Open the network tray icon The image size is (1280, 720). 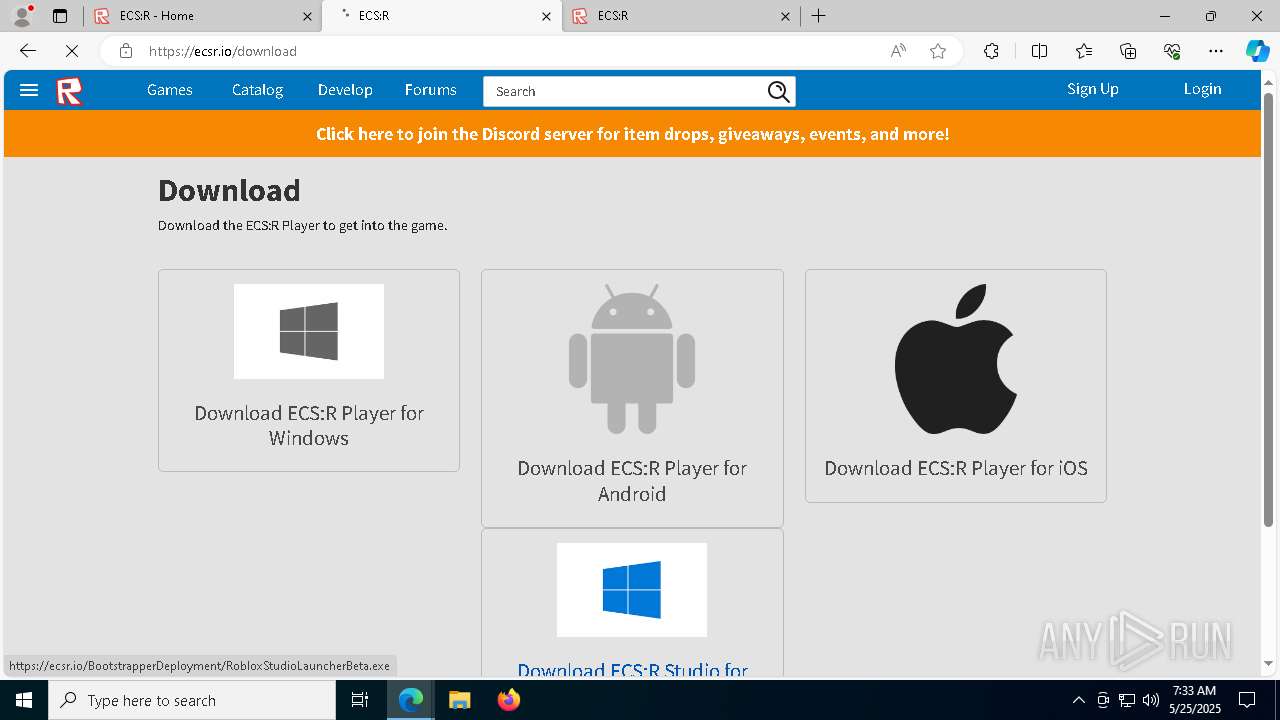(1126, 700)
